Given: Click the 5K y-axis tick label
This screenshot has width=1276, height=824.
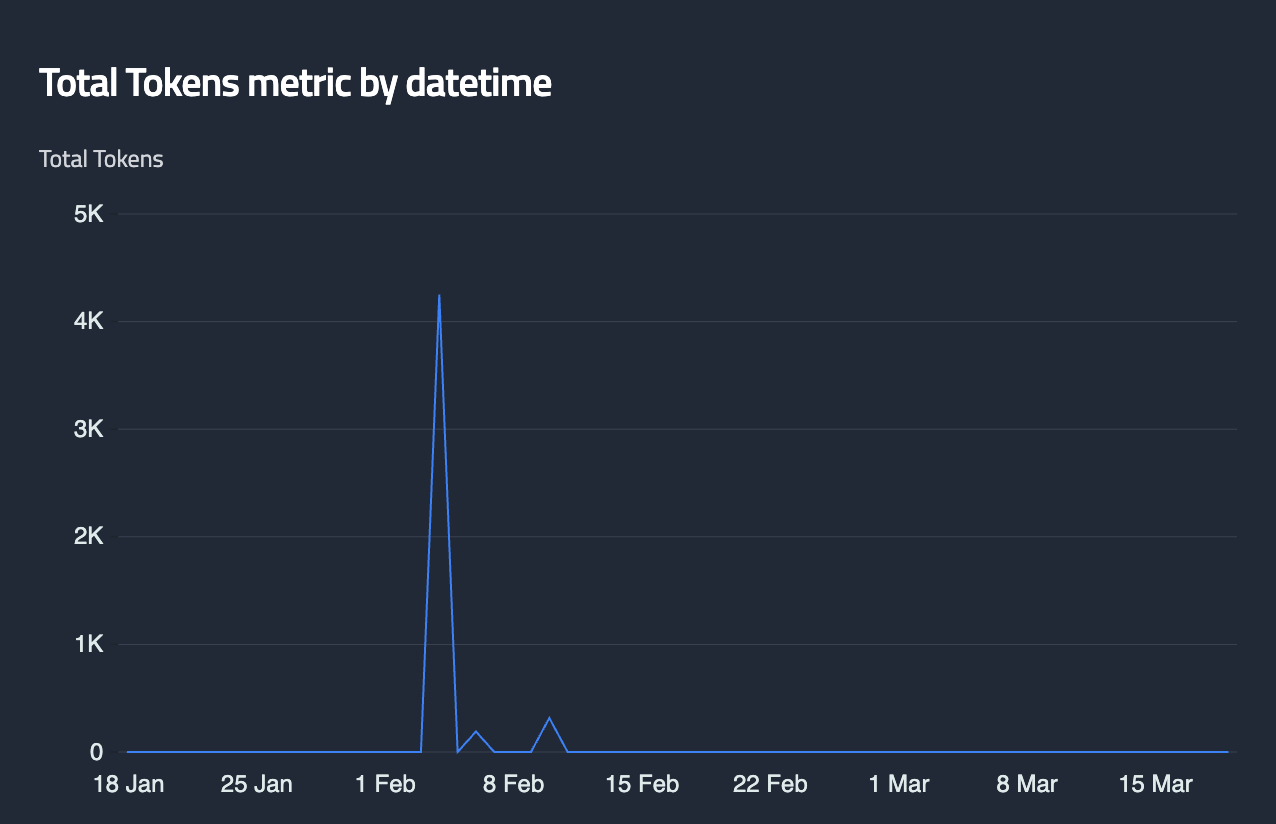Looking at the screenshot, I should tap(90, 214).
